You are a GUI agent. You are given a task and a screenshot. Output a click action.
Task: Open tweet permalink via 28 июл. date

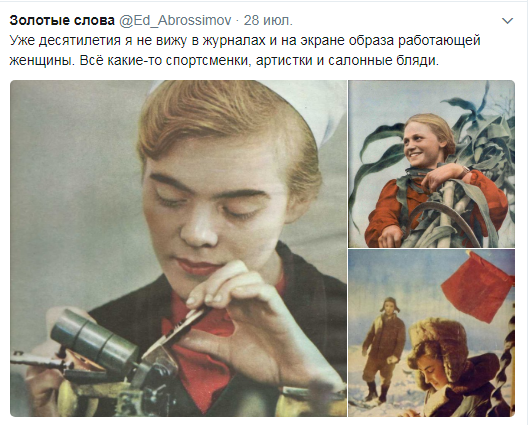[x=268, y=21]
